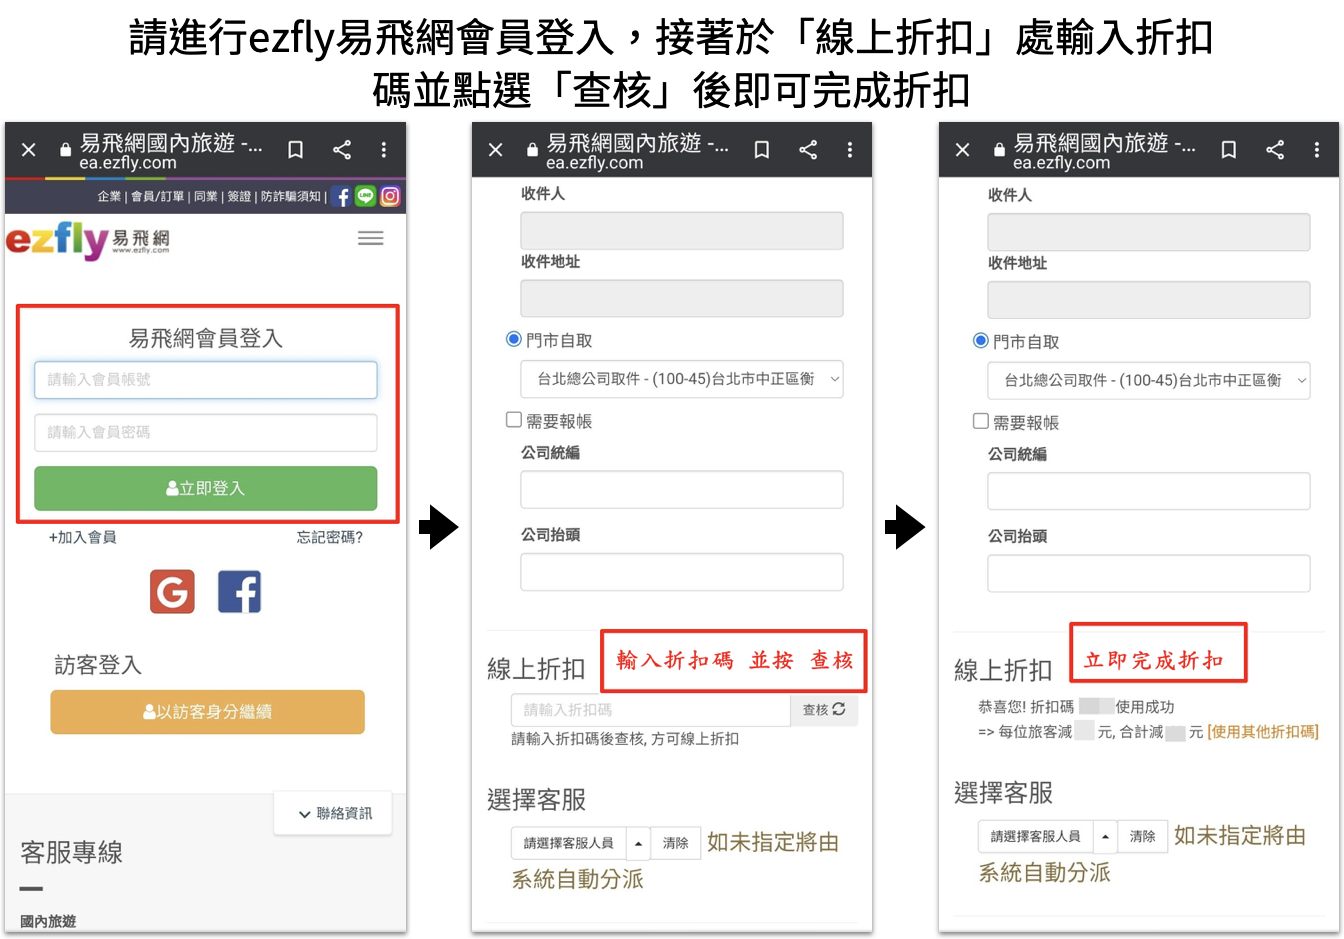The image size is (1344, 939).
Task: Select 門市自取 radio in the right screenshot
Action: 981,341
